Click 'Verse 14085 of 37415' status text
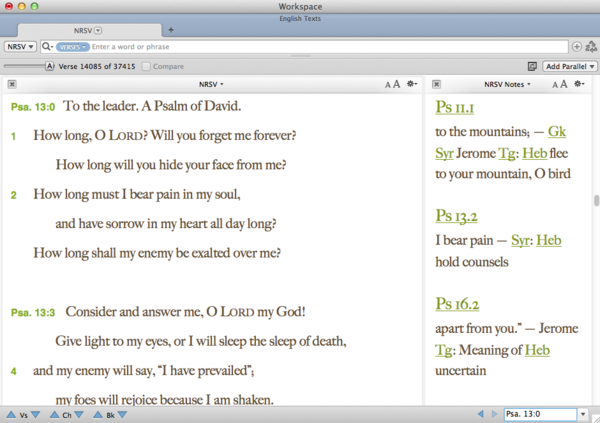 (97, 67)
